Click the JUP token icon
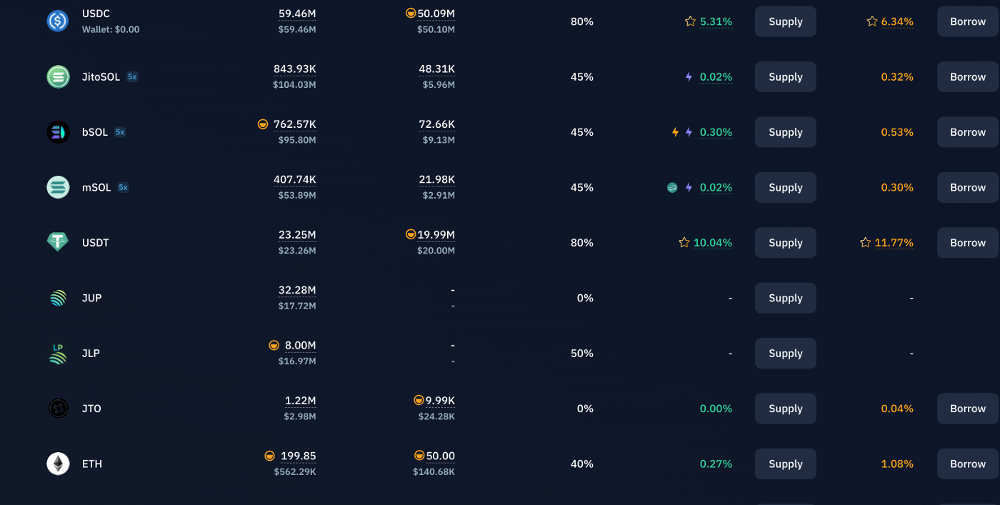1000x505 pixels. tap(58, 298)
